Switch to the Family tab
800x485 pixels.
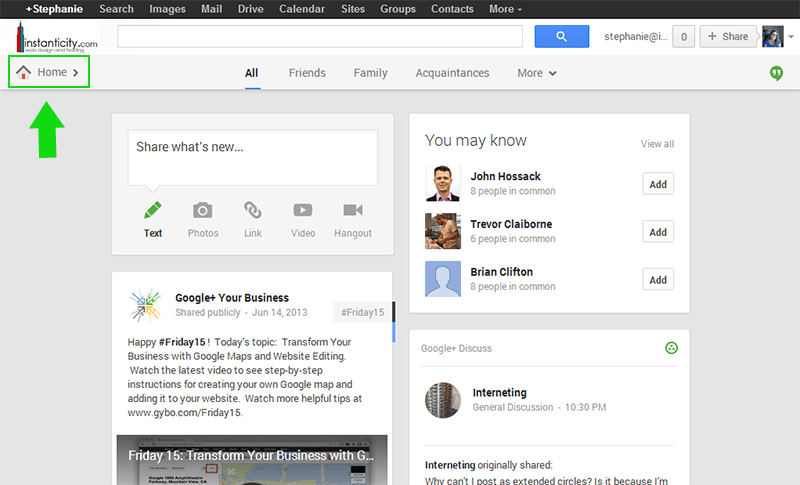(x=370, y=73)
